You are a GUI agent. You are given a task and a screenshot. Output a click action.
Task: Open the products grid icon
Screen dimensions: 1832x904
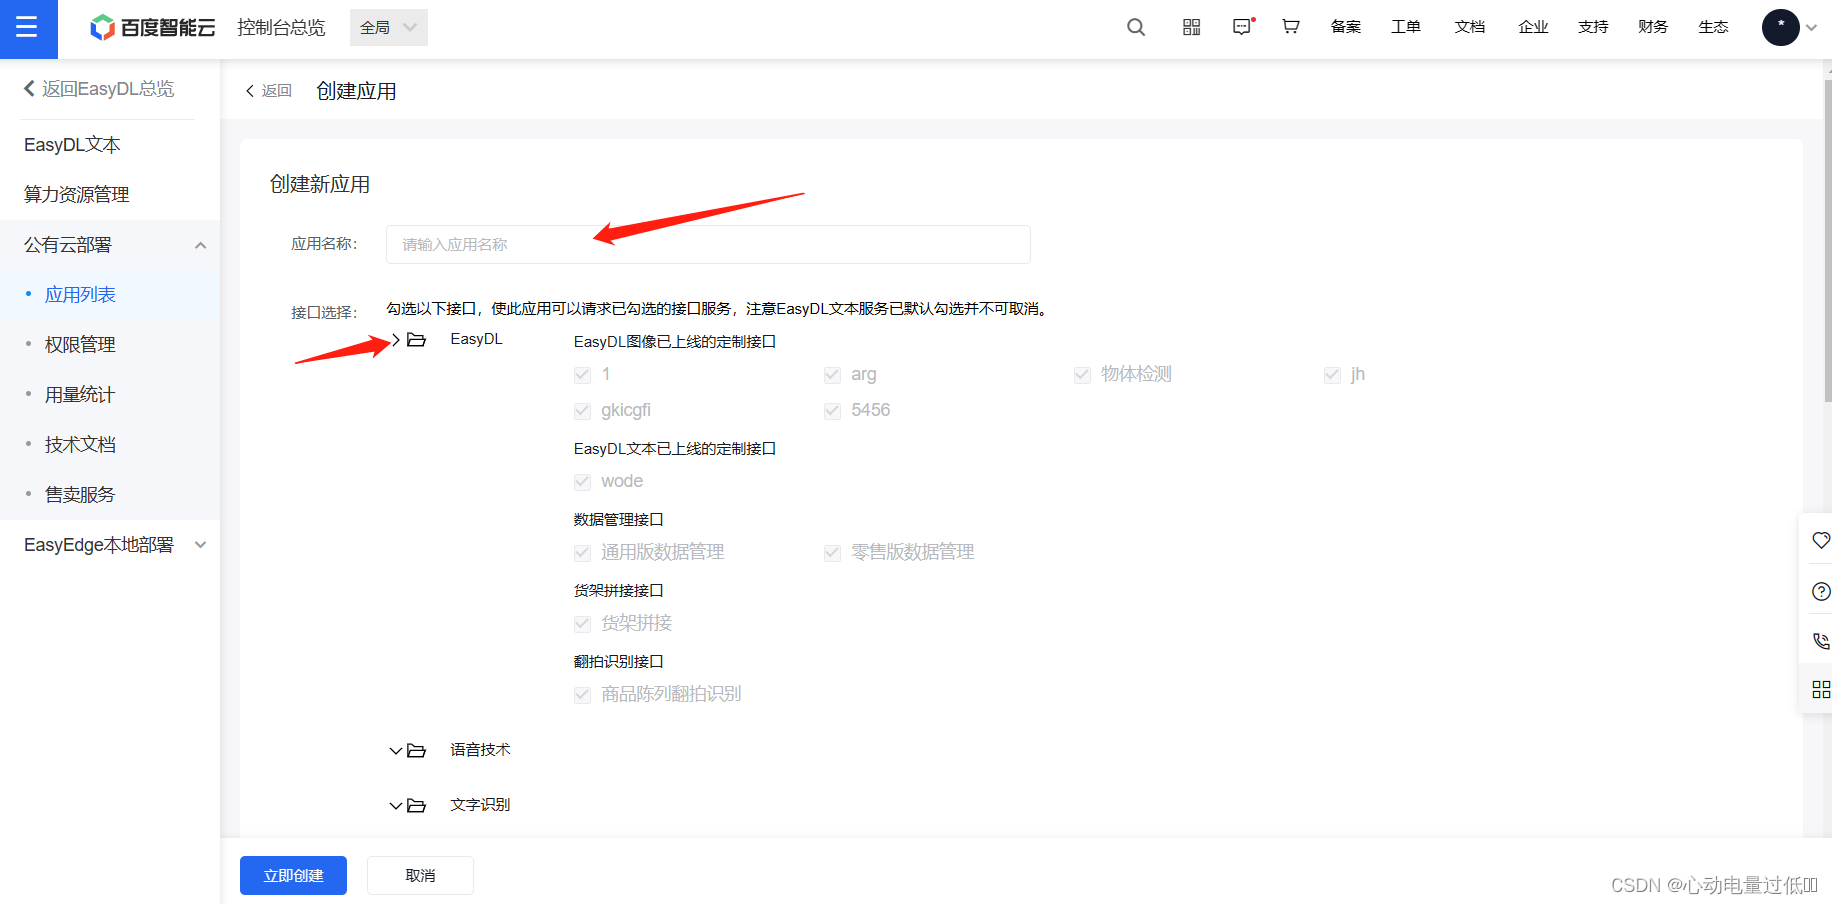tap(1191, 27)
